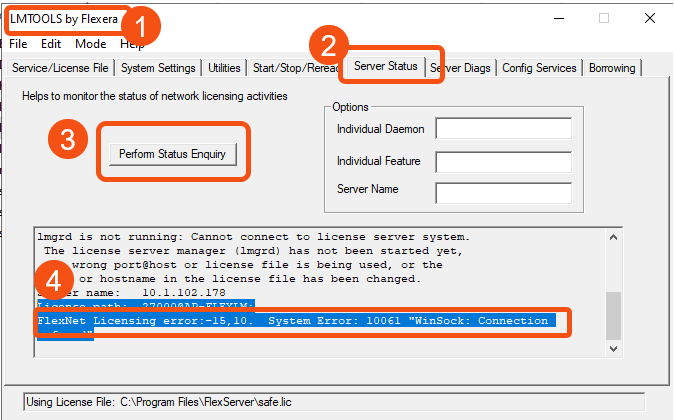Focus the Server Name input field

pyautogui.click(x=503, y=193)
